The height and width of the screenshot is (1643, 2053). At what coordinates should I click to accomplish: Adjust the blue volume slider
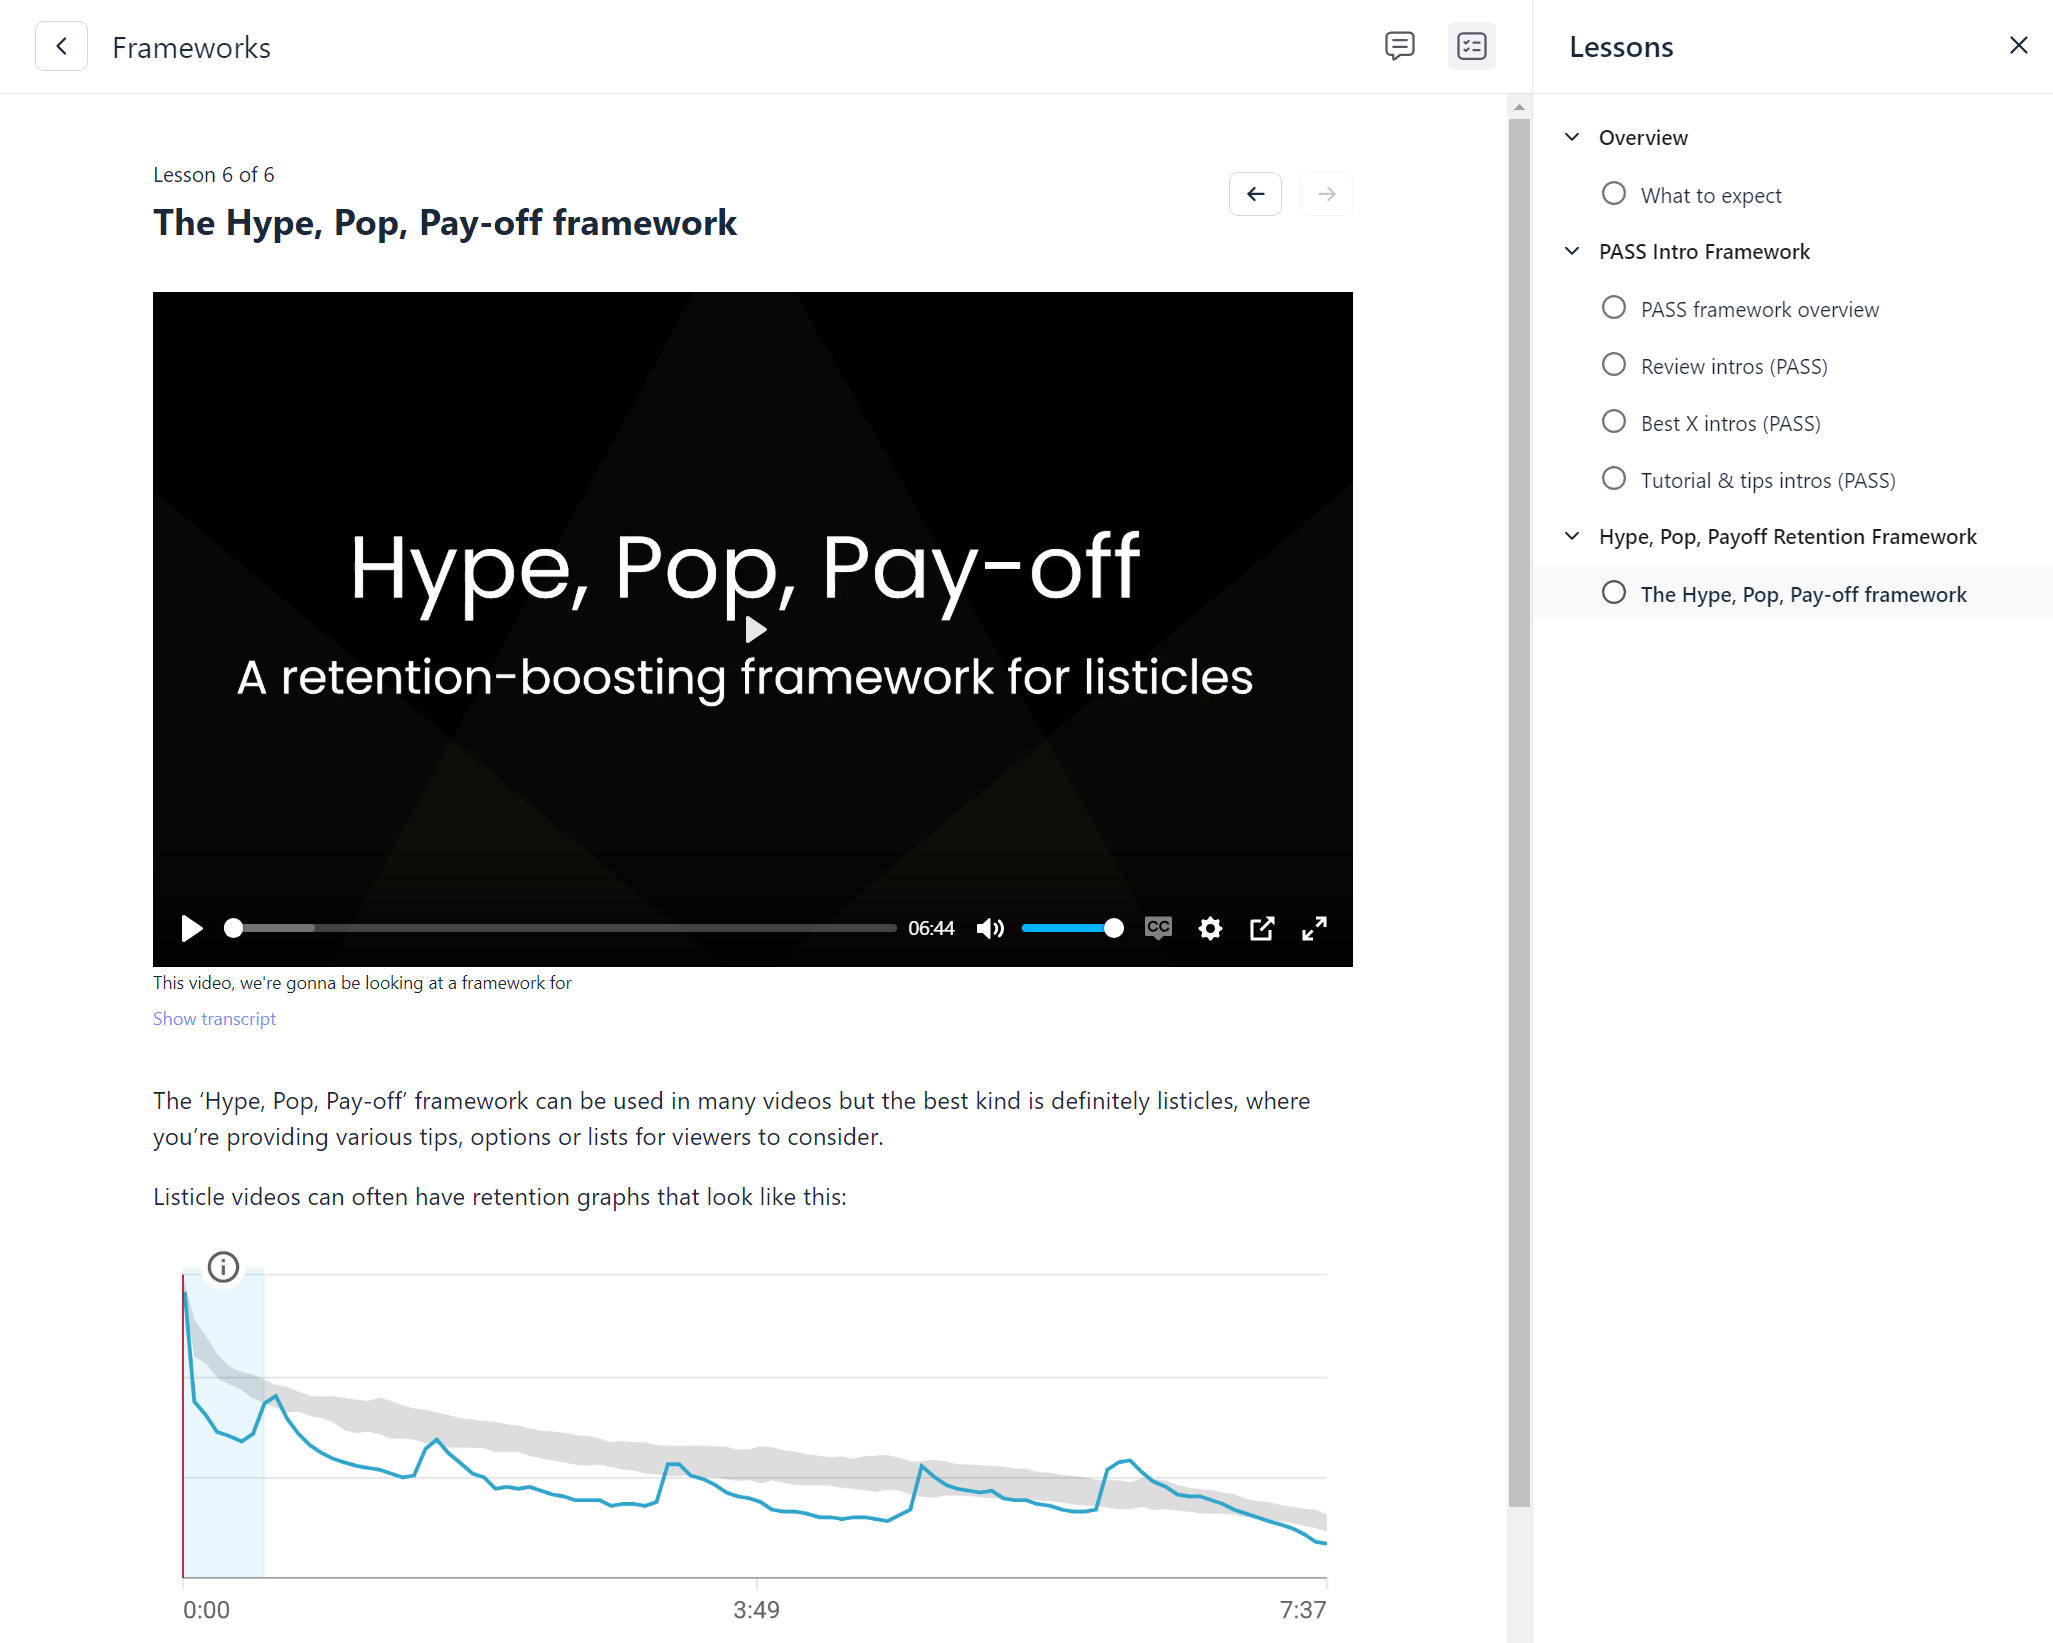pos(1072,929)
